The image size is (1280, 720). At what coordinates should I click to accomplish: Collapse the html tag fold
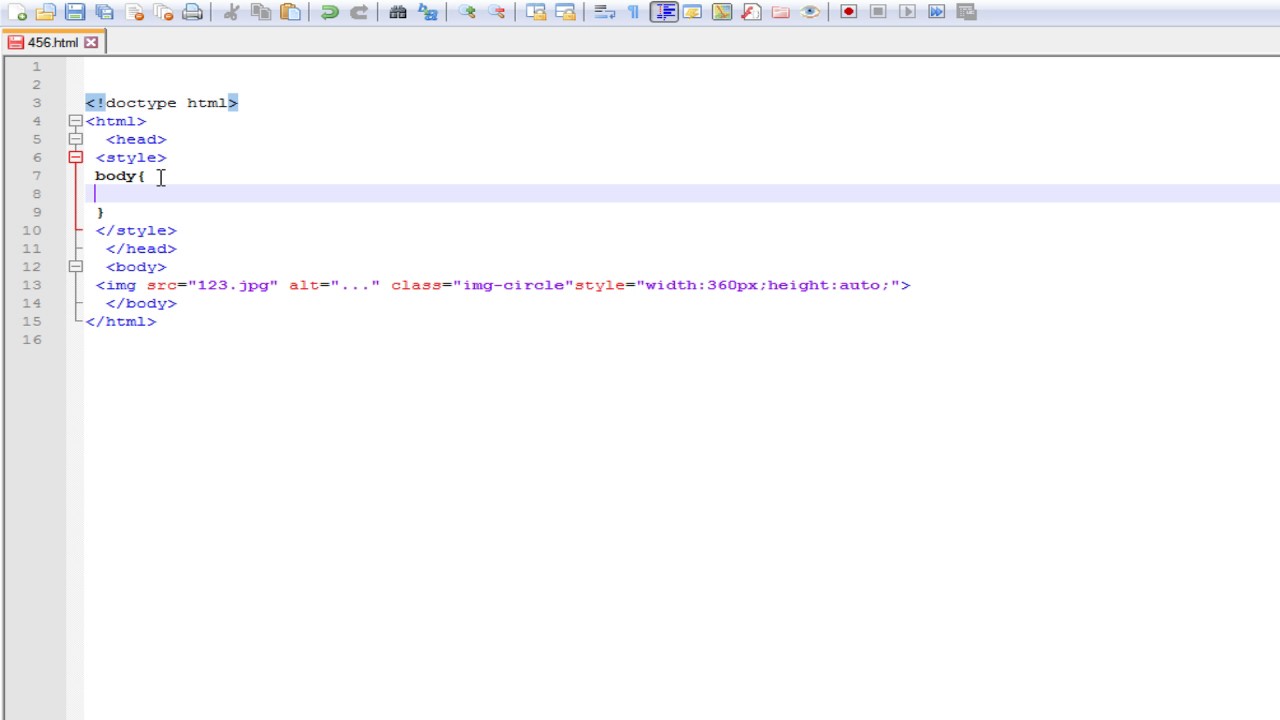tap(75, 121)
